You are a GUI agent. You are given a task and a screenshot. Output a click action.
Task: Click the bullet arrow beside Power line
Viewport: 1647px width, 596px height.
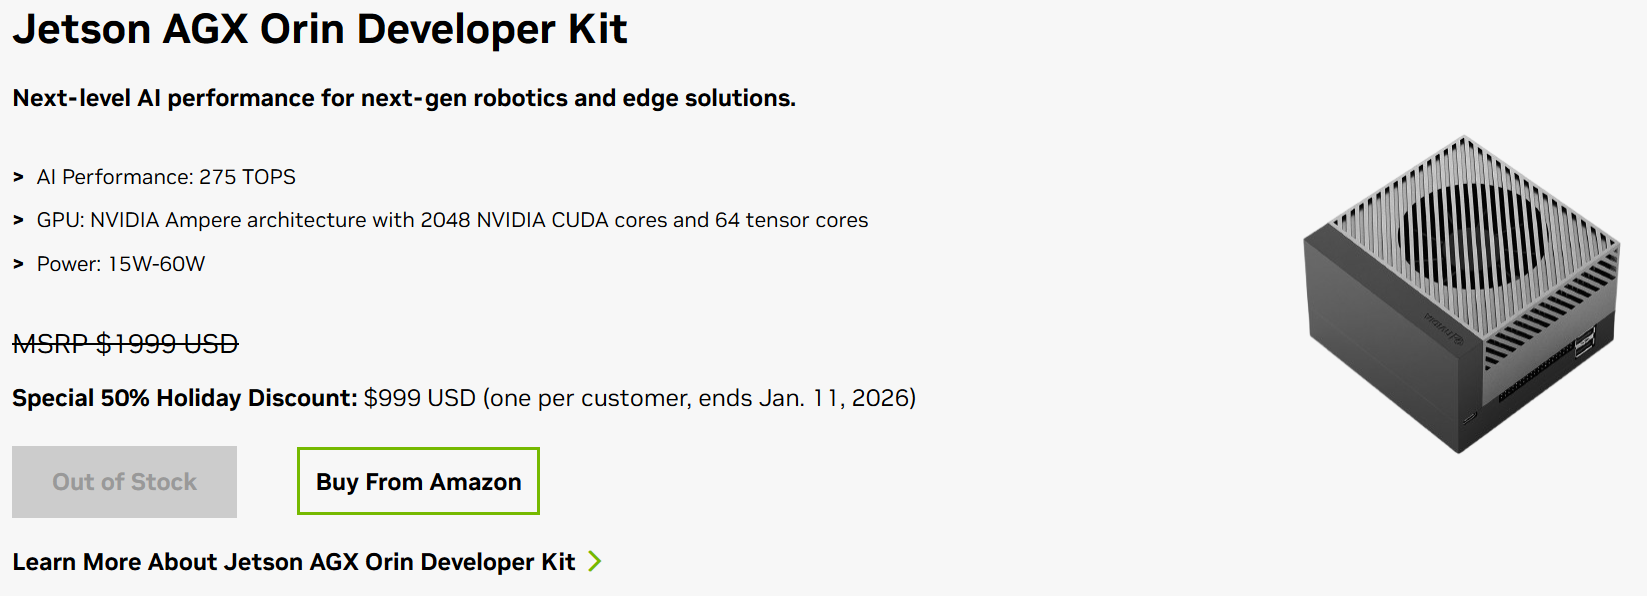pos(18,264)
